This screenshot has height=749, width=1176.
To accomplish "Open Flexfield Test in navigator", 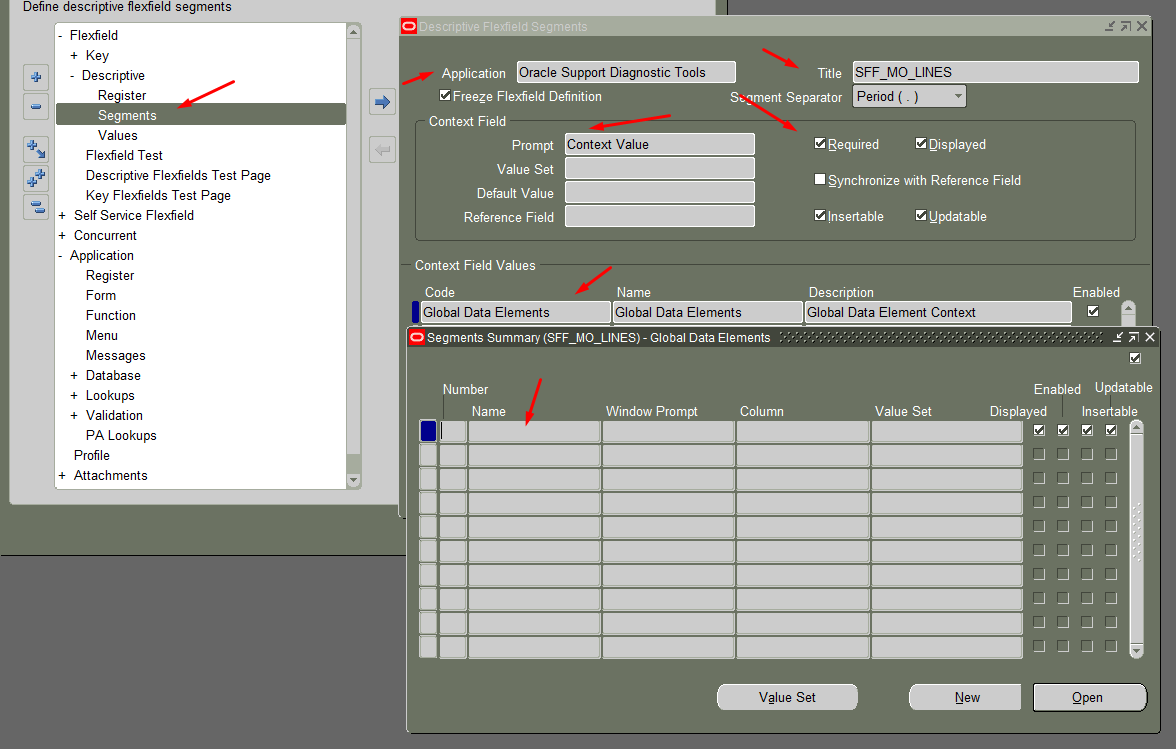I will tap(124, 155).
